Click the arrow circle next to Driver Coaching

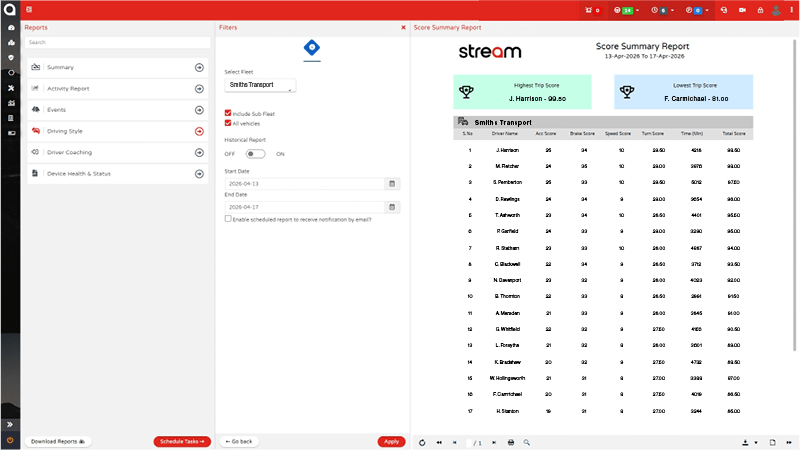pyautogui.click(x=199, y=153)
